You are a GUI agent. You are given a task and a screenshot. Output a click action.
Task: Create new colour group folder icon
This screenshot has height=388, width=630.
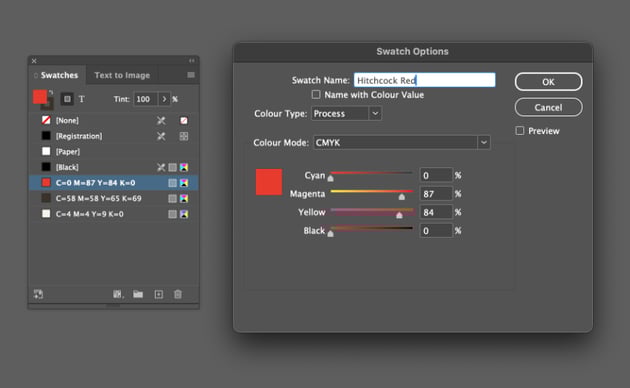point(138,294)
